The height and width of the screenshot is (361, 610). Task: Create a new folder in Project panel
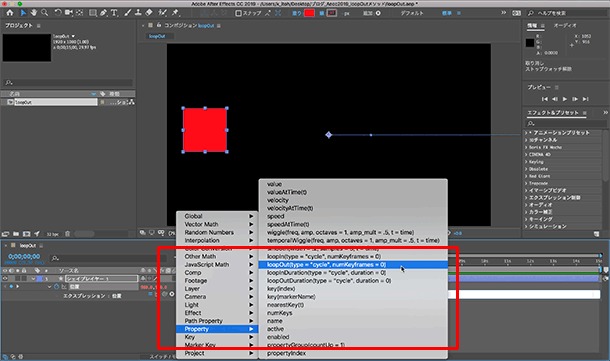pyautogui.click(x=16, y=234)
